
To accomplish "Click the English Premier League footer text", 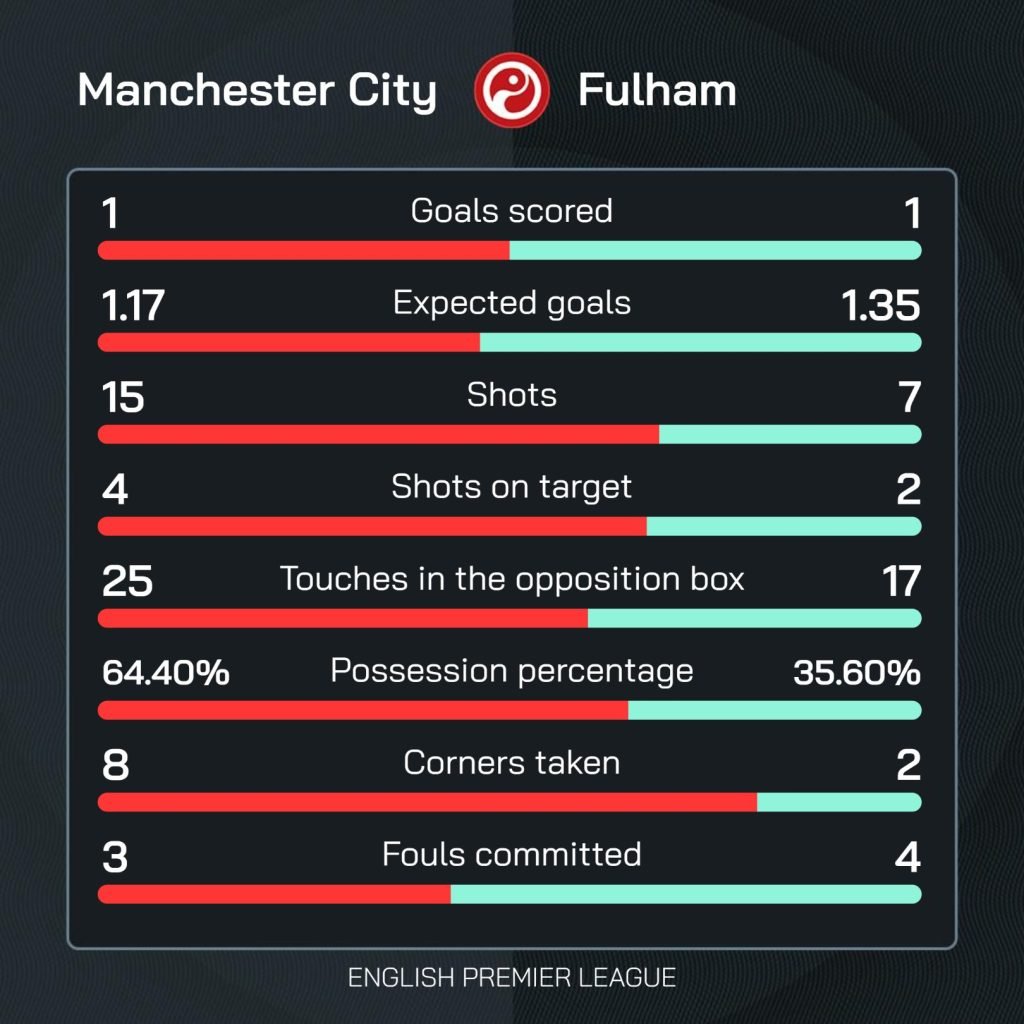I will click(511, 978).
